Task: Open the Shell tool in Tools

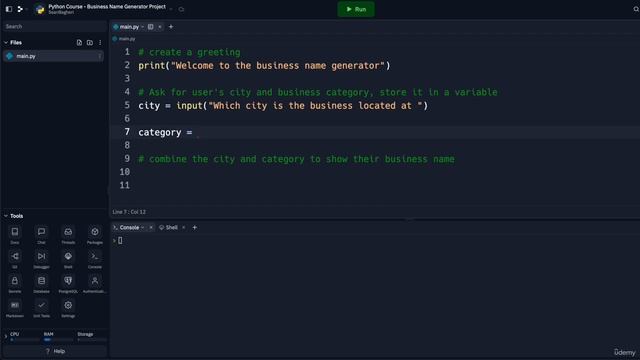Action: [x=68, y=260]
